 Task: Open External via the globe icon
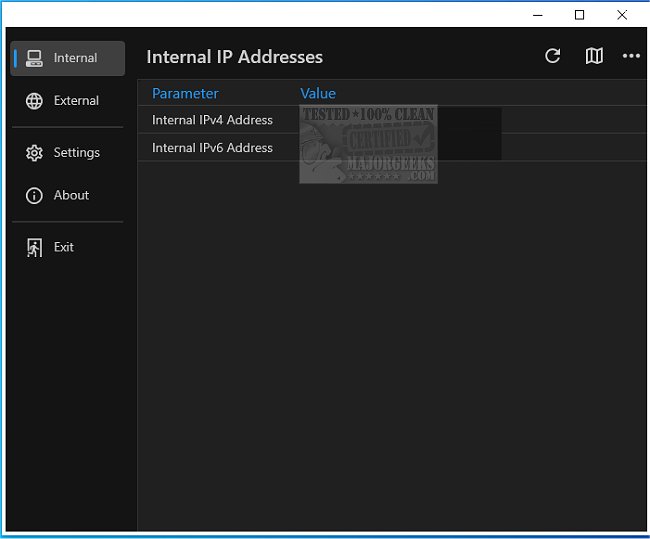pos(35,101)
